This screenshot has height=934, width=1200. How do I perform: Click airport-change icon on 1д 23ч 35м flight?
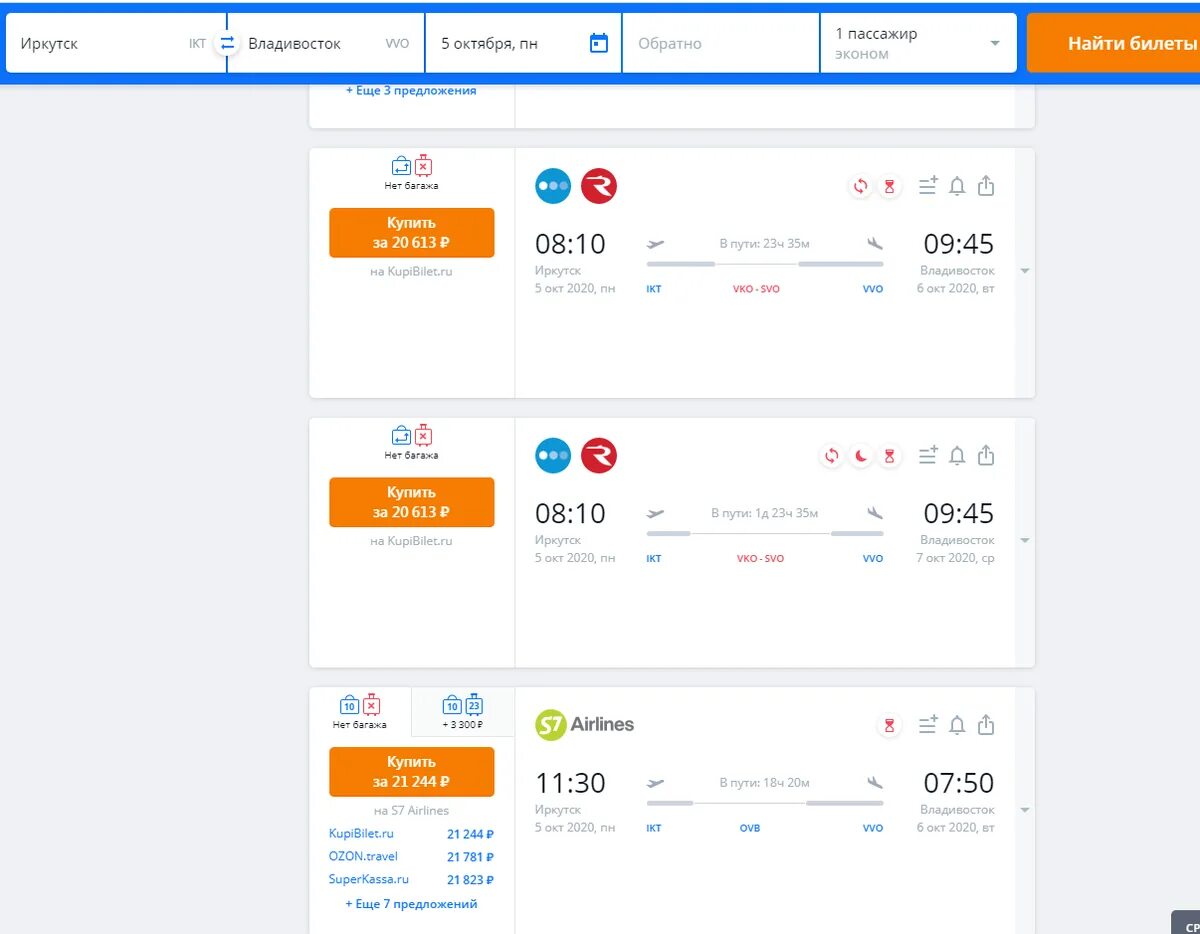click(x=831, y=456)
